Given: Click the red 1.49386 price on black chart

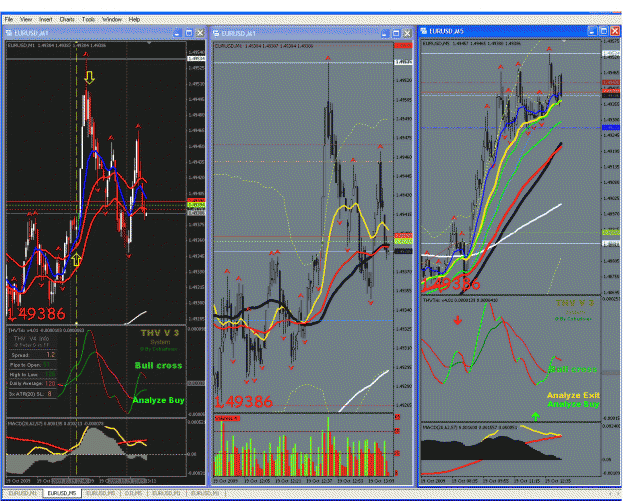Looking at the screenshot, I should point(36,314).
